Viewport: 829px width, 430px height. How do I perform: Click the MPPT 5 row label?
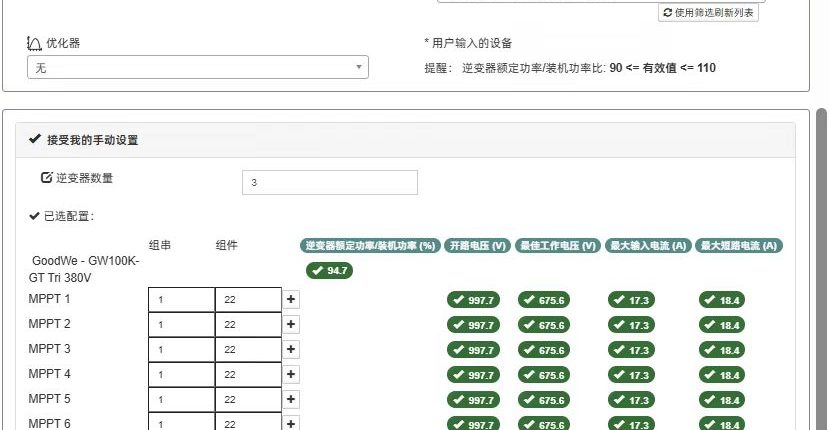coord(49,398)
